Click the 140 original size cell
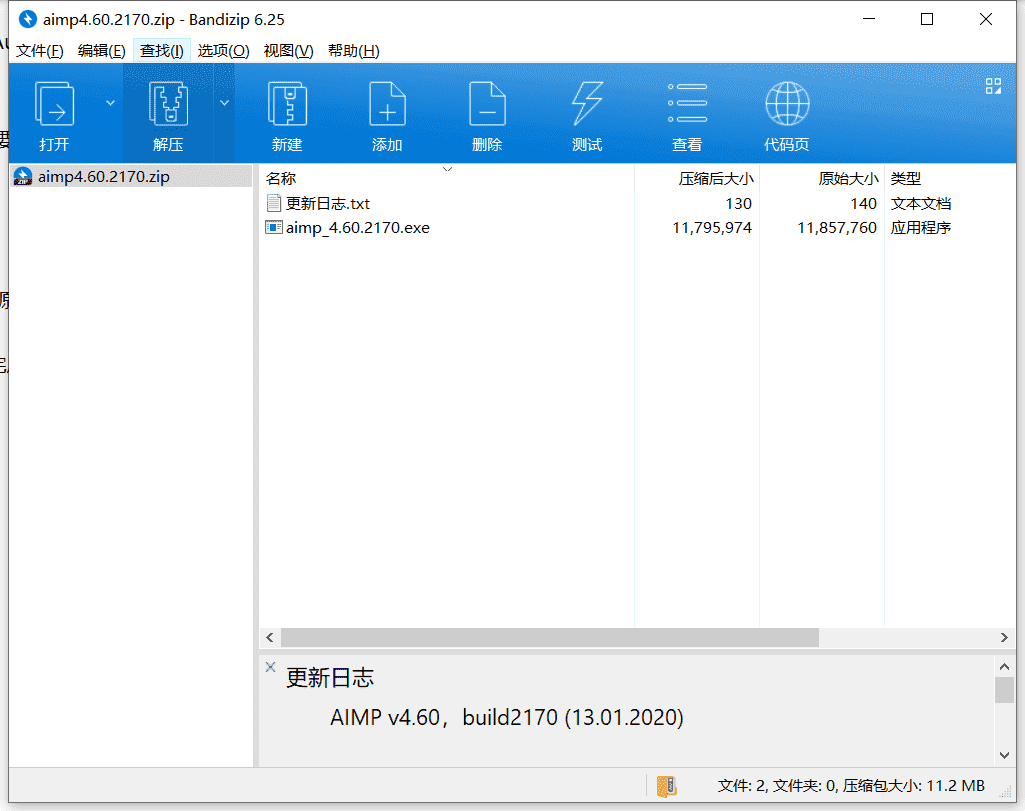1025x811 pixels. [864, 203]
